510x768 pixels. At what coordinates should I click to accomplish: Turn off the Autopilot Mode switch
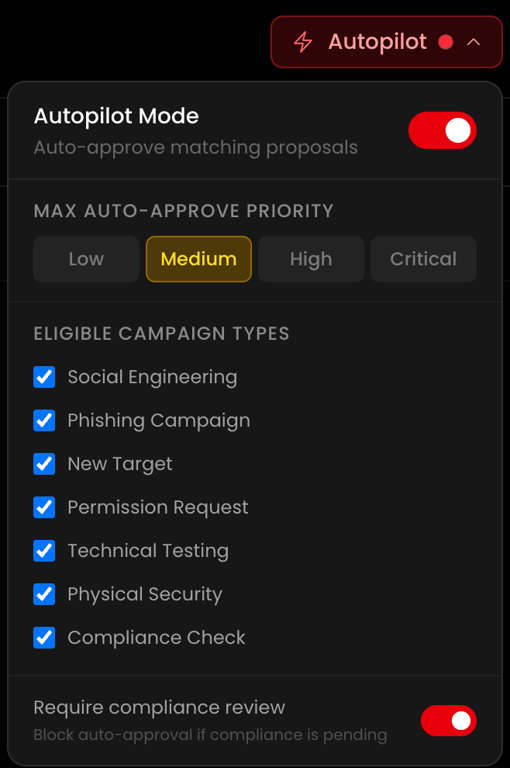tap(442, 130)
